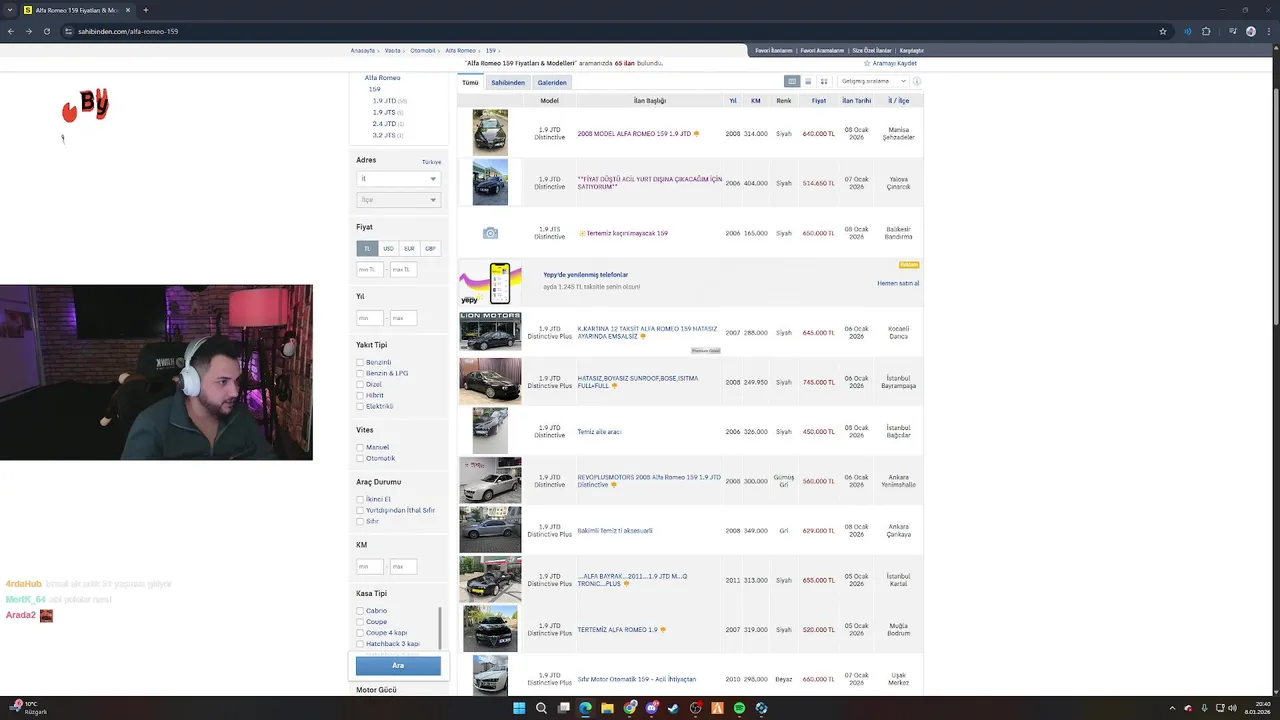The width and height of the screenshot is (1280, 720).
Task: Click the info icon beside sorting dropdown
Action: [916, 81]
